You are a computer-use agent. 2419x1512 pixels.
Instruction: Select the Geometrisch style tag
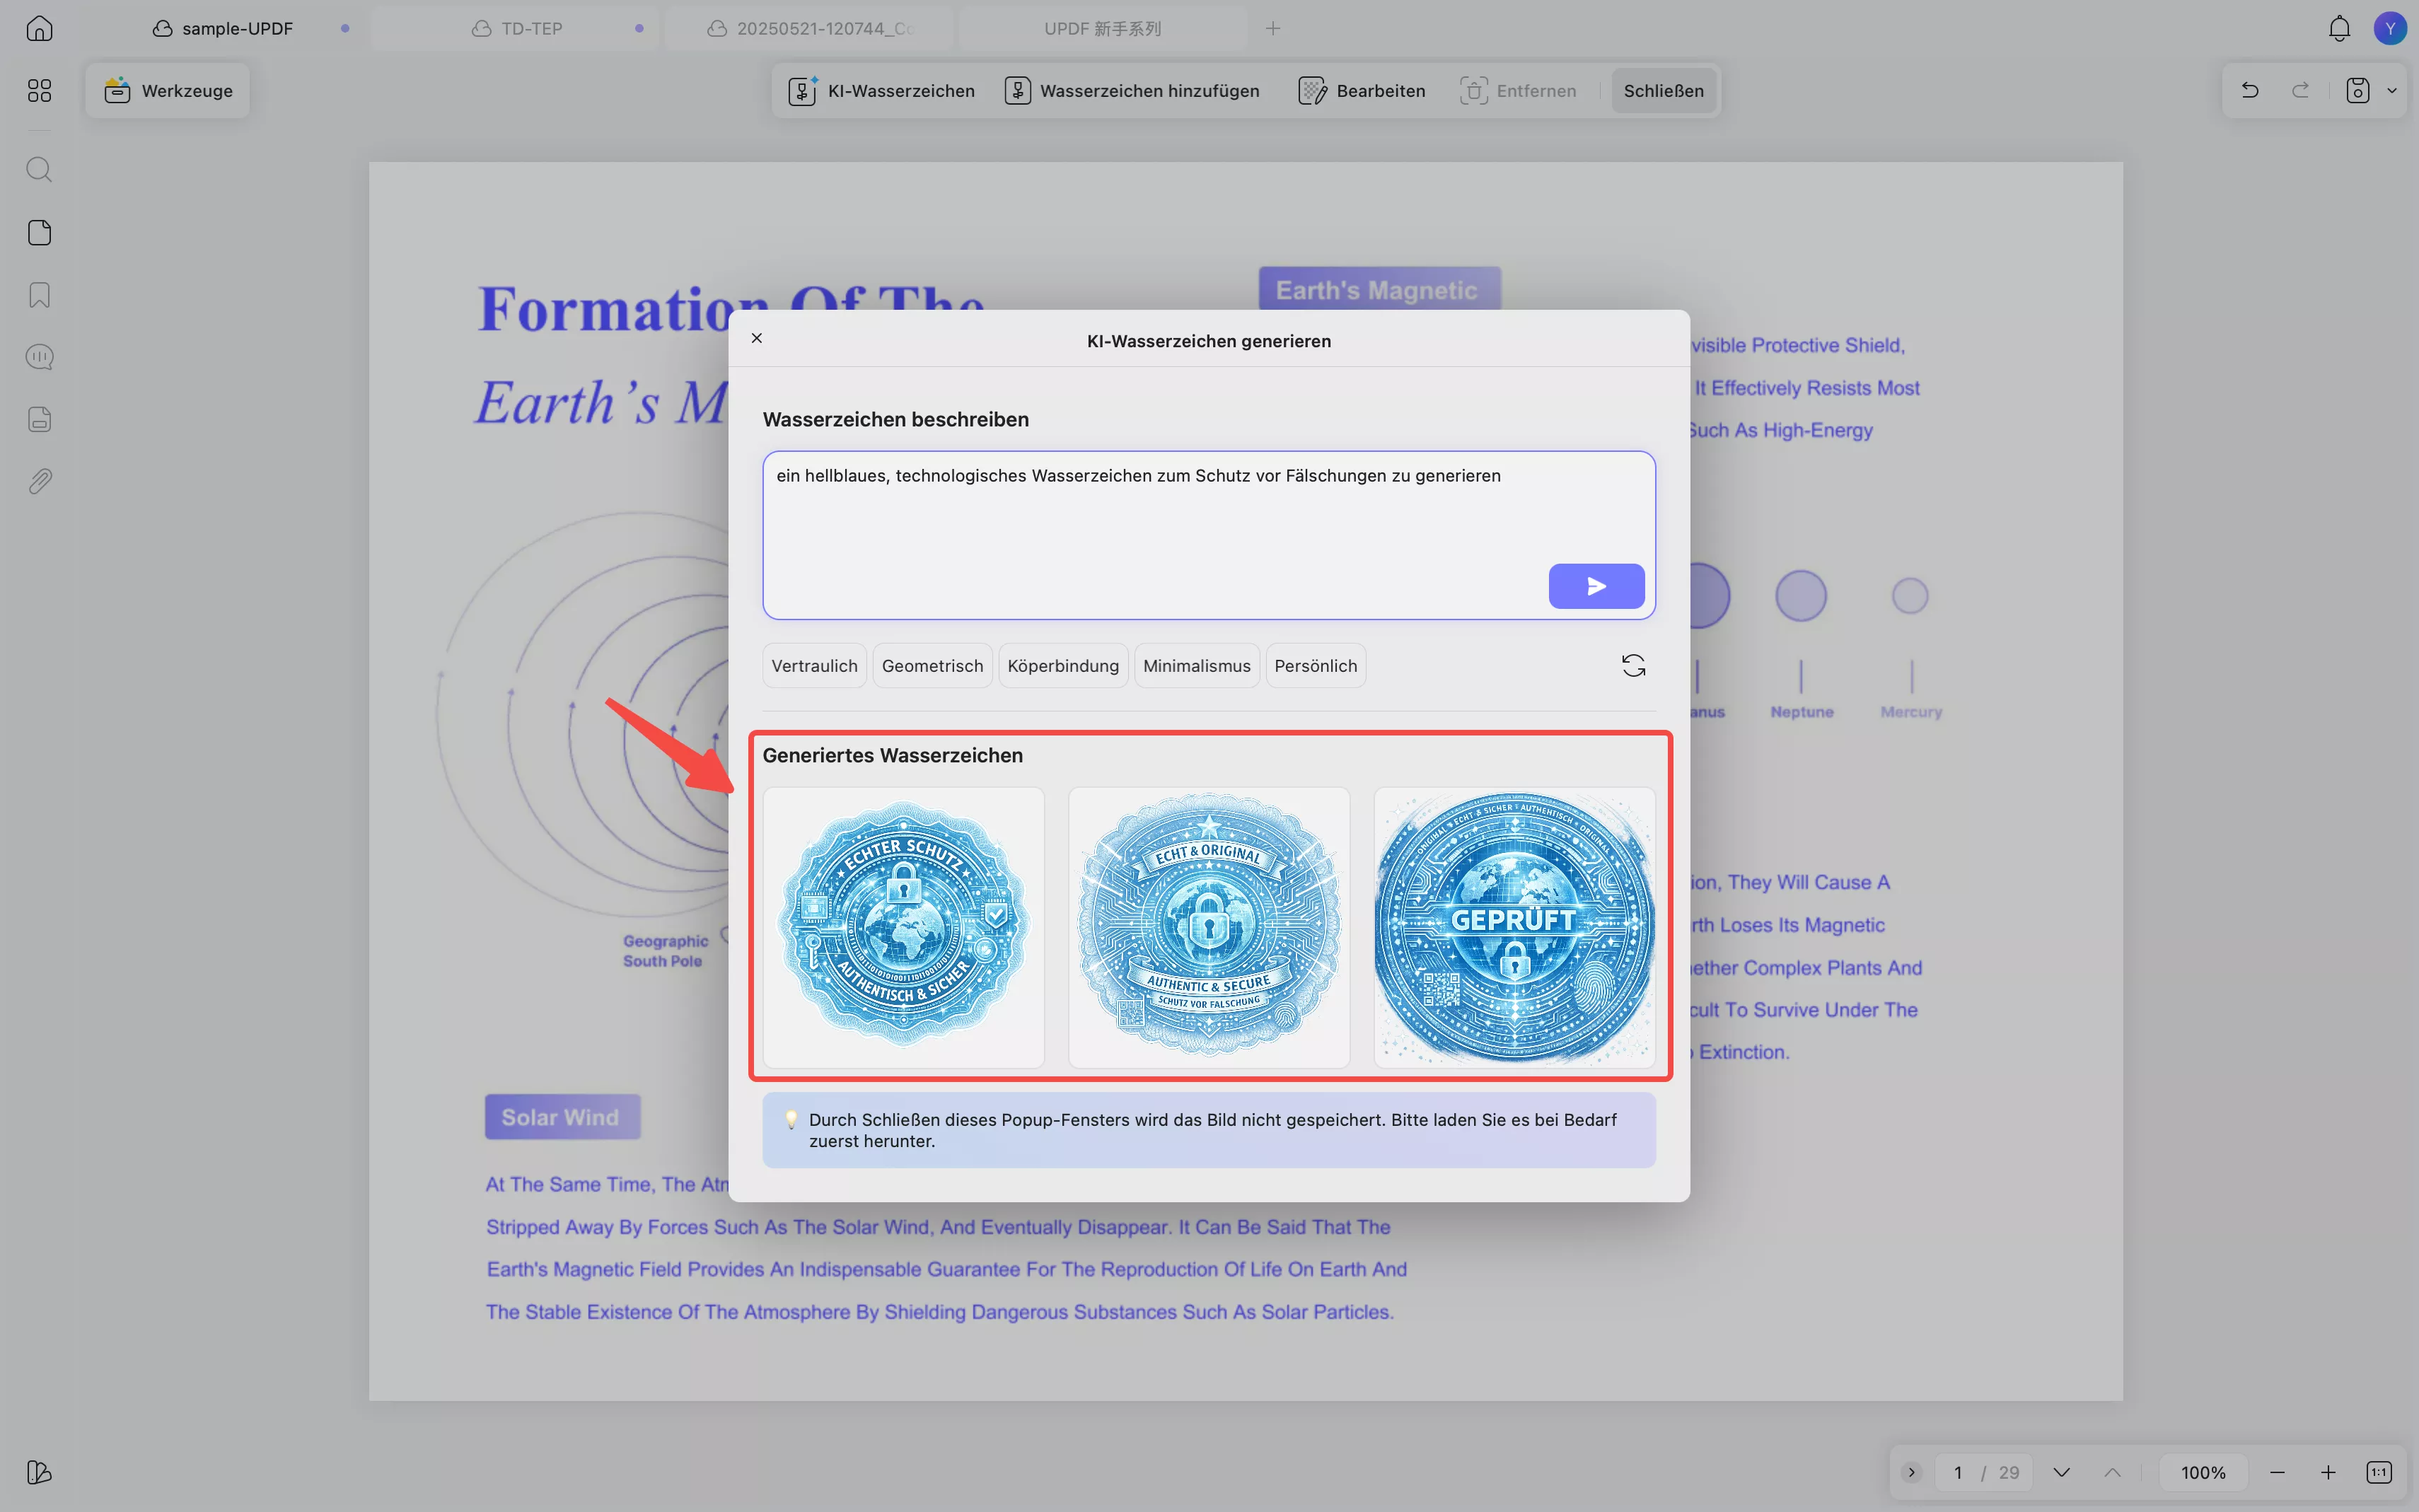[931, 666]
